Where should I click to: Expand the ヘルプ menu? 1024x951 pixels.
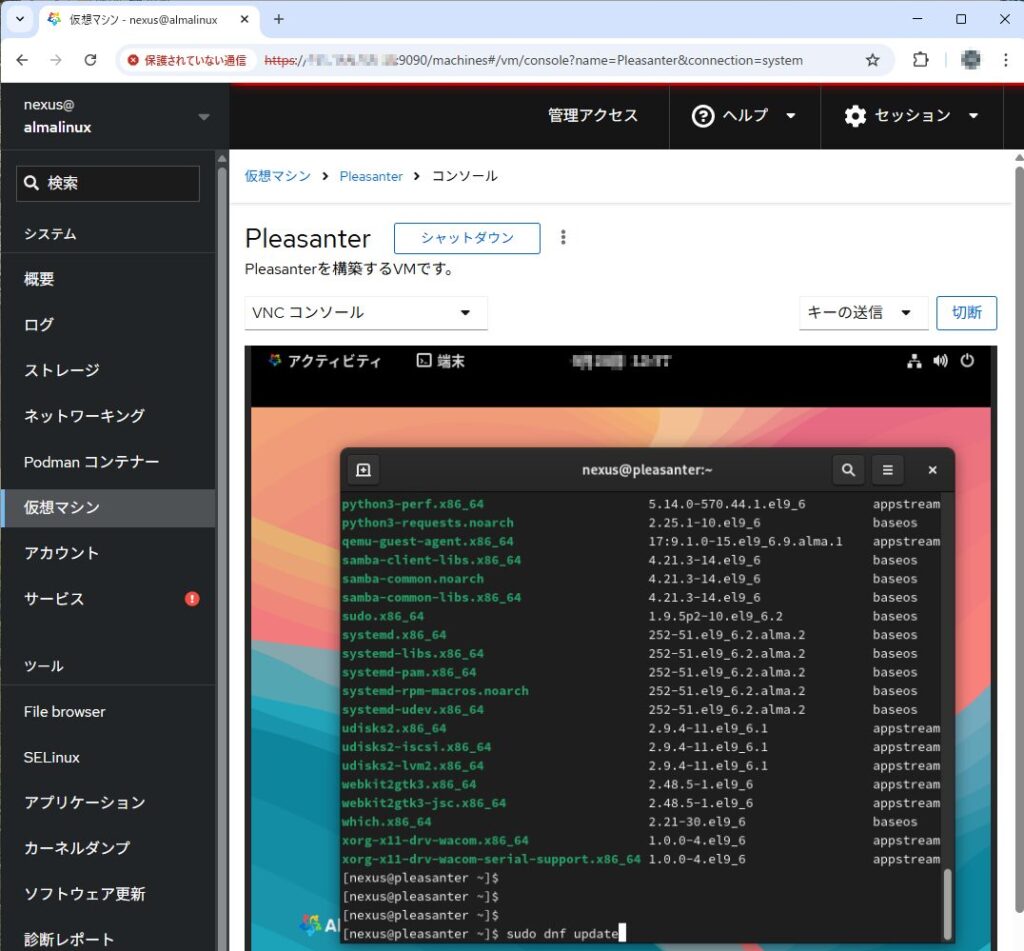point(744,116)
